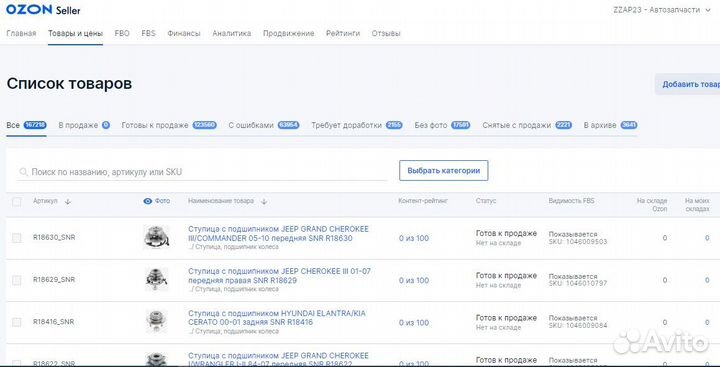Go to the FBS section

click(x=149, y=34)
